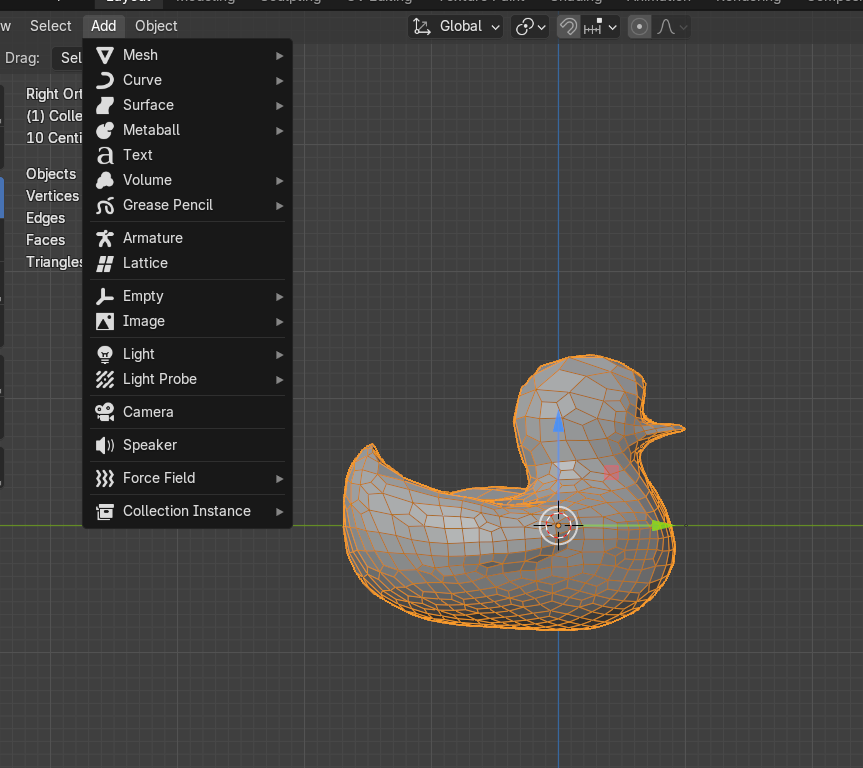Image resolution: width=863 pixels, height=768 pixels.
Task: Choose Armature from the Add menu
Action: (x=187, y=238)
